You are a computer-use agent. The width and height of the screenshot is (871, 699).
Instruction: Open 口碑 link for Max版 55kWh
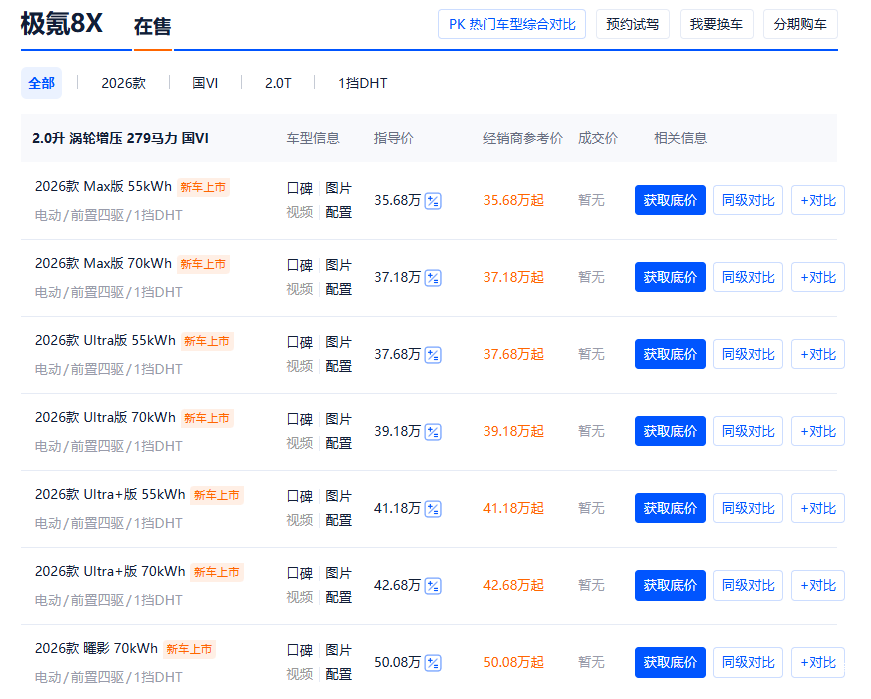click(x=300, y=188)
